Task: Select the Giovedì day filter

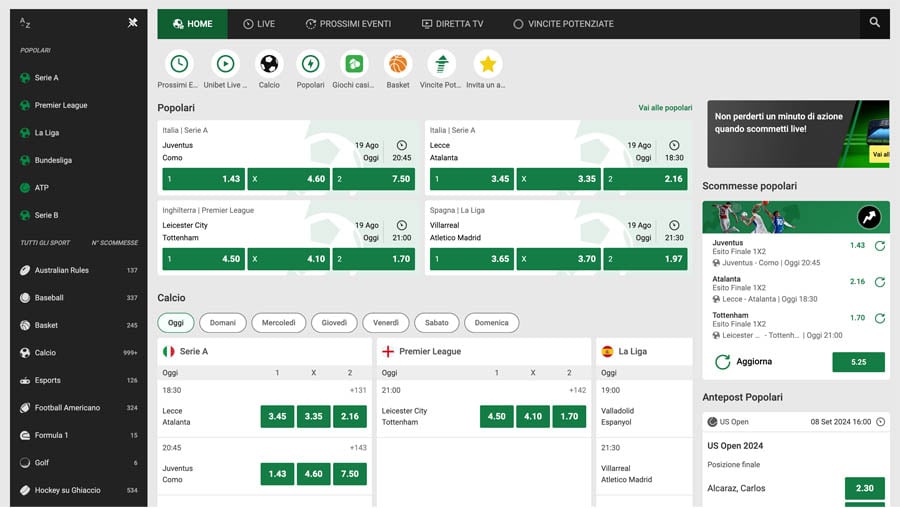Action: click(x=334, y=323)
